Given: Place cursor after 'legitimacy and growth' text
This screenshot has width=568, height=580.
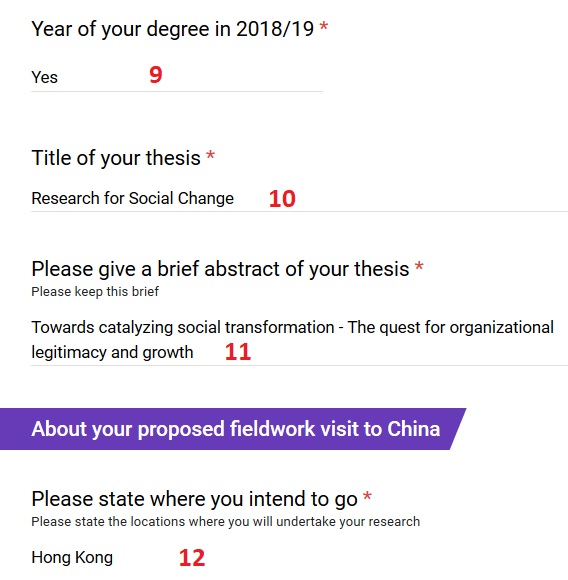Looking at the screenshot, I should point(195,352).
